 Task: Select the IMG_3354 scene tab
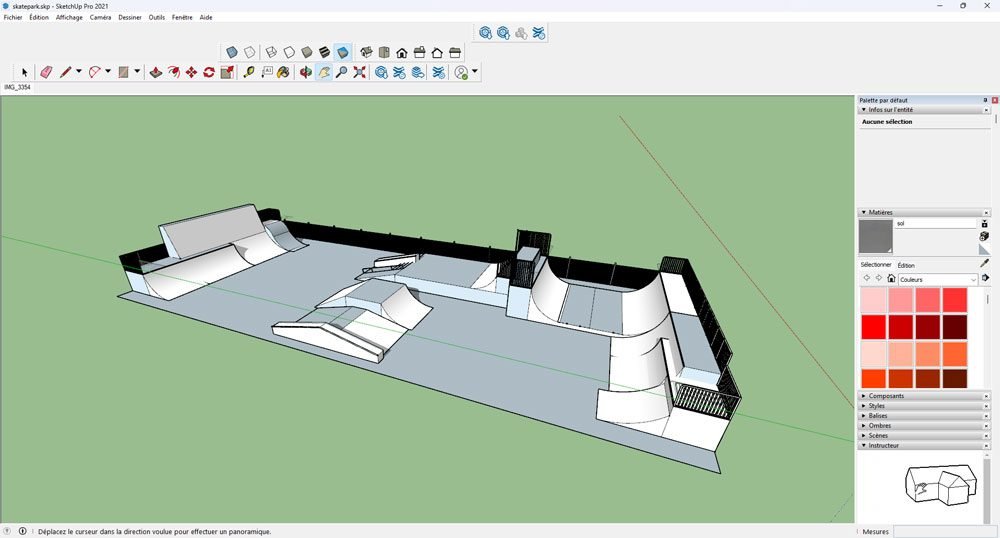point(17,87)
